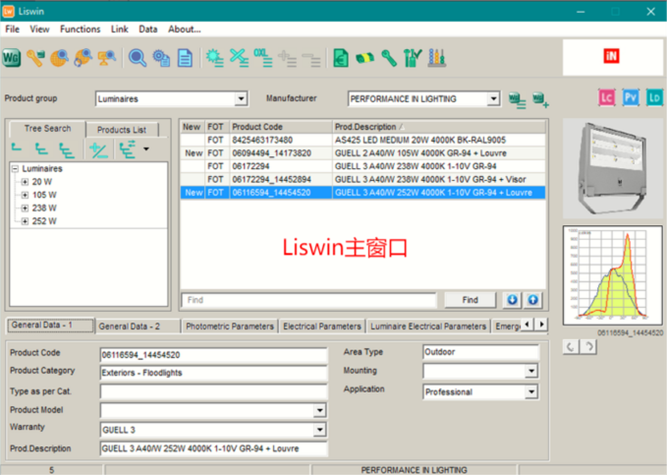Click the green sun list toolbar icon

[x=215, y=57]
